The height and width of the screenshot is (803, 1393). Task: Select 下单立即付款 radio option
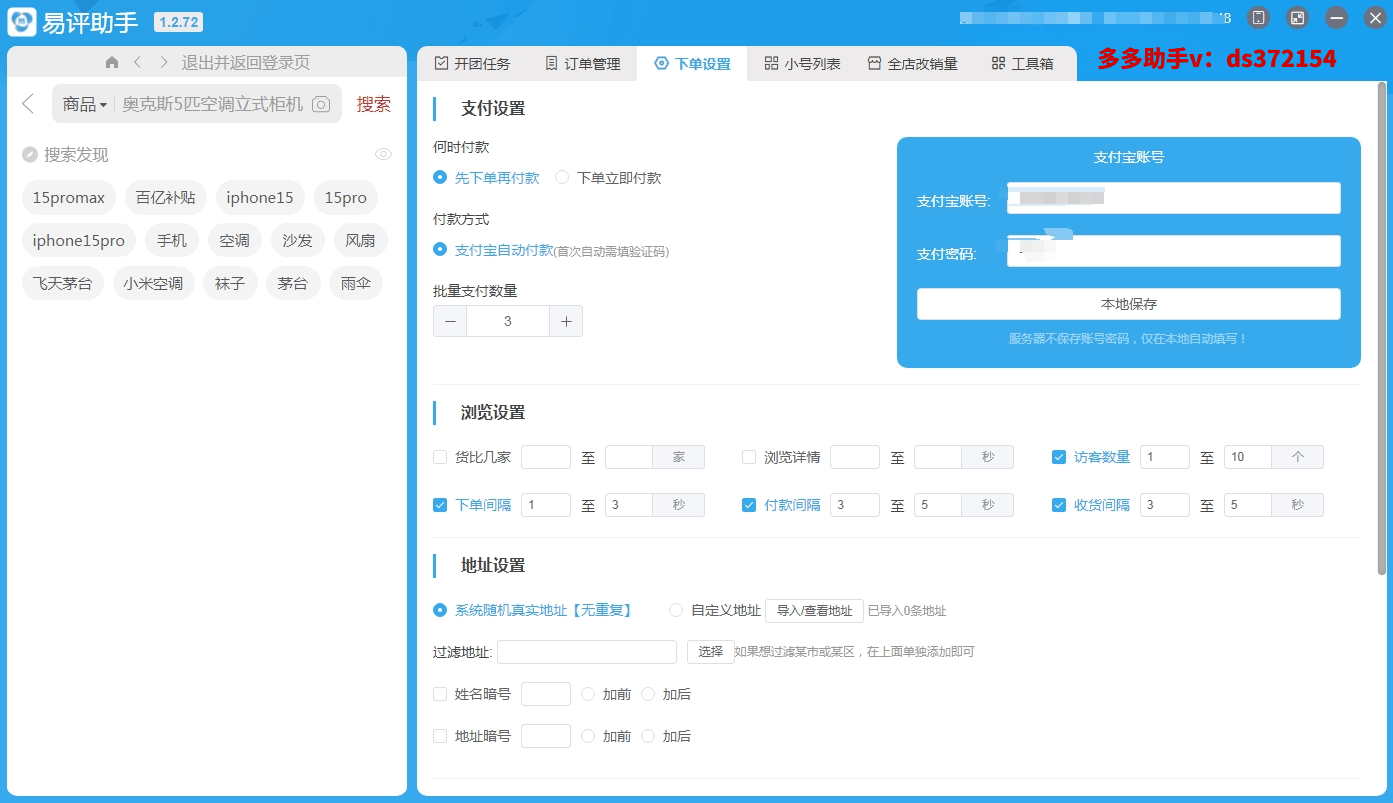click(x=608, y=178)
